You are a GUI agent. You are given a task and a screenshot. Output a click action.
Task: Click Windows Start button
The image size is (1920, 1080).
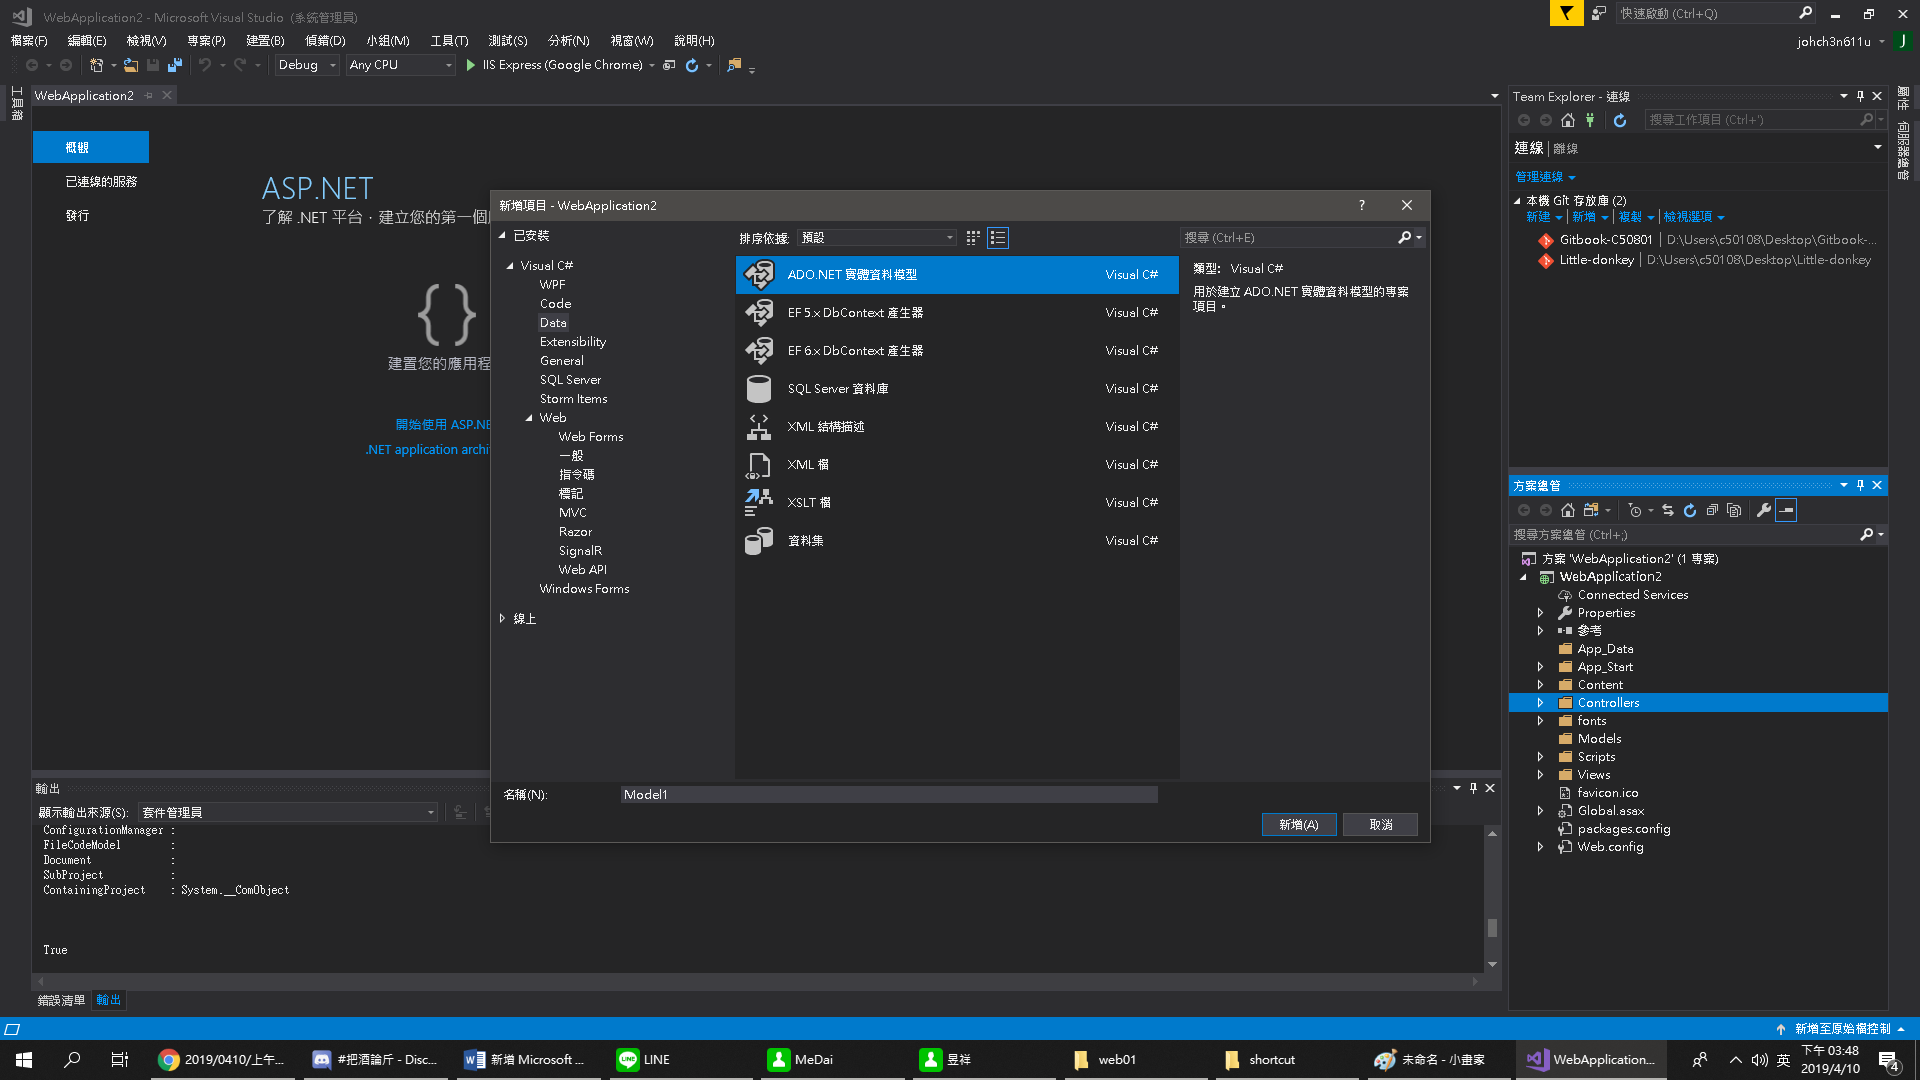coord(24,1060)
